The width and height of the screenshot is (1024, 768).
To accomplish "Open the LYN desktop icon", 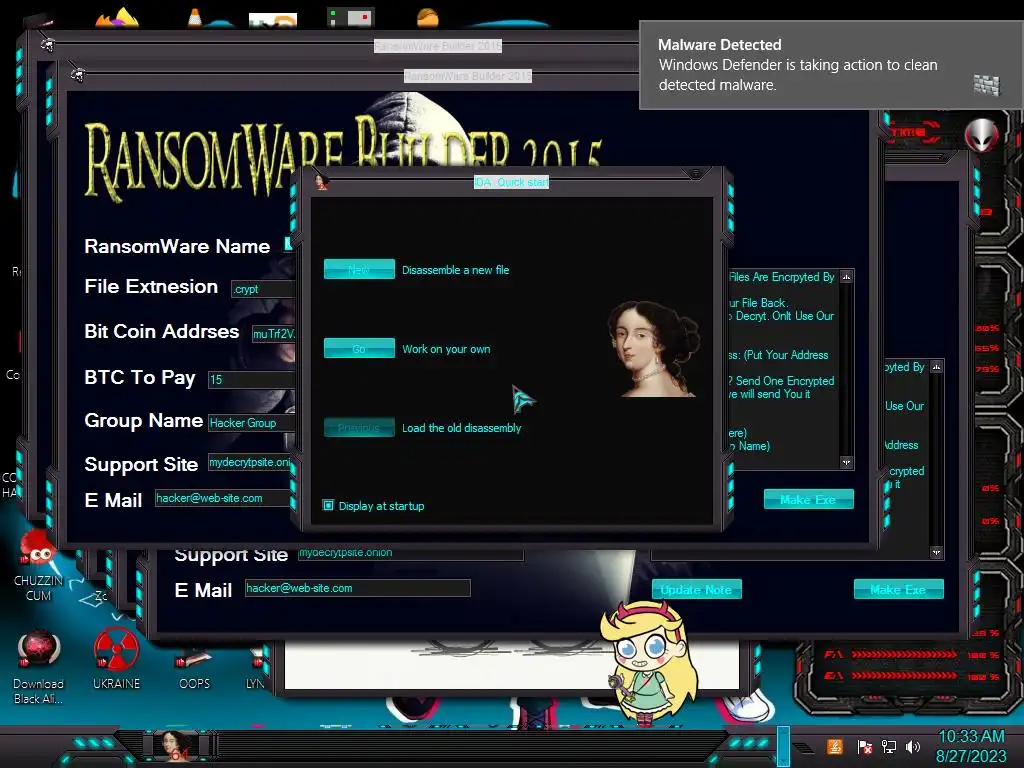I will point(255,669).
